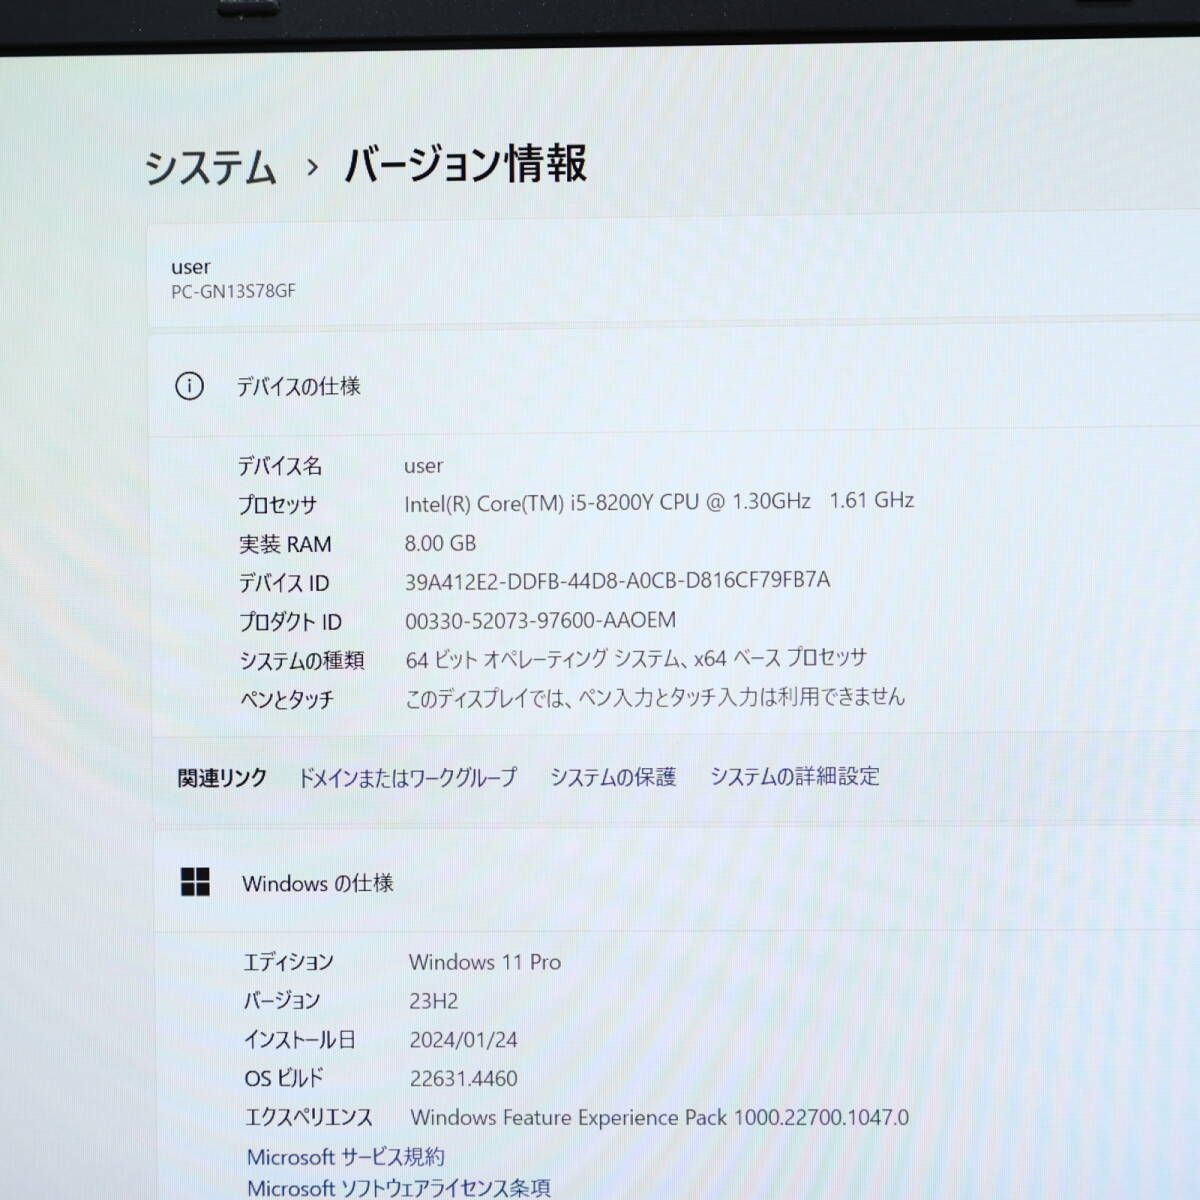The height and width of the screenshot is (1200, 1200).
Task: Click the Windows logo beside Windows の仕様
Action: coord(195,882)
